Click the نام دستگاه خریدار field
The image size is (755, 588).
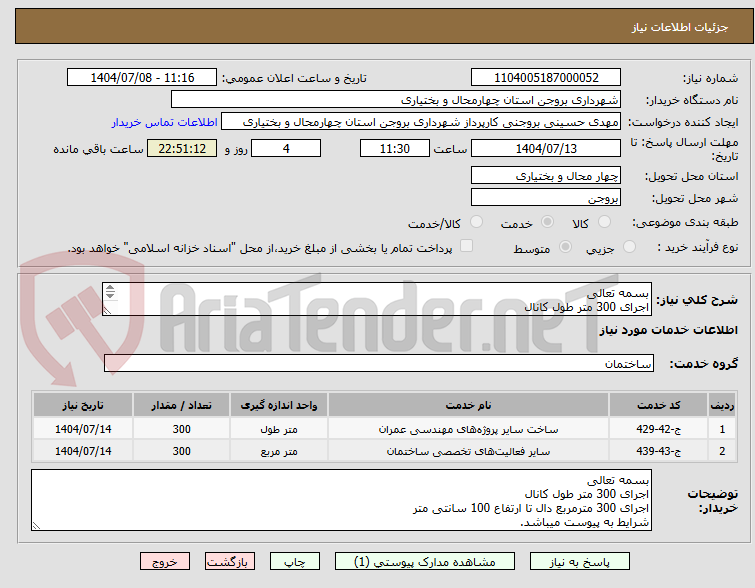coord(396,100)
